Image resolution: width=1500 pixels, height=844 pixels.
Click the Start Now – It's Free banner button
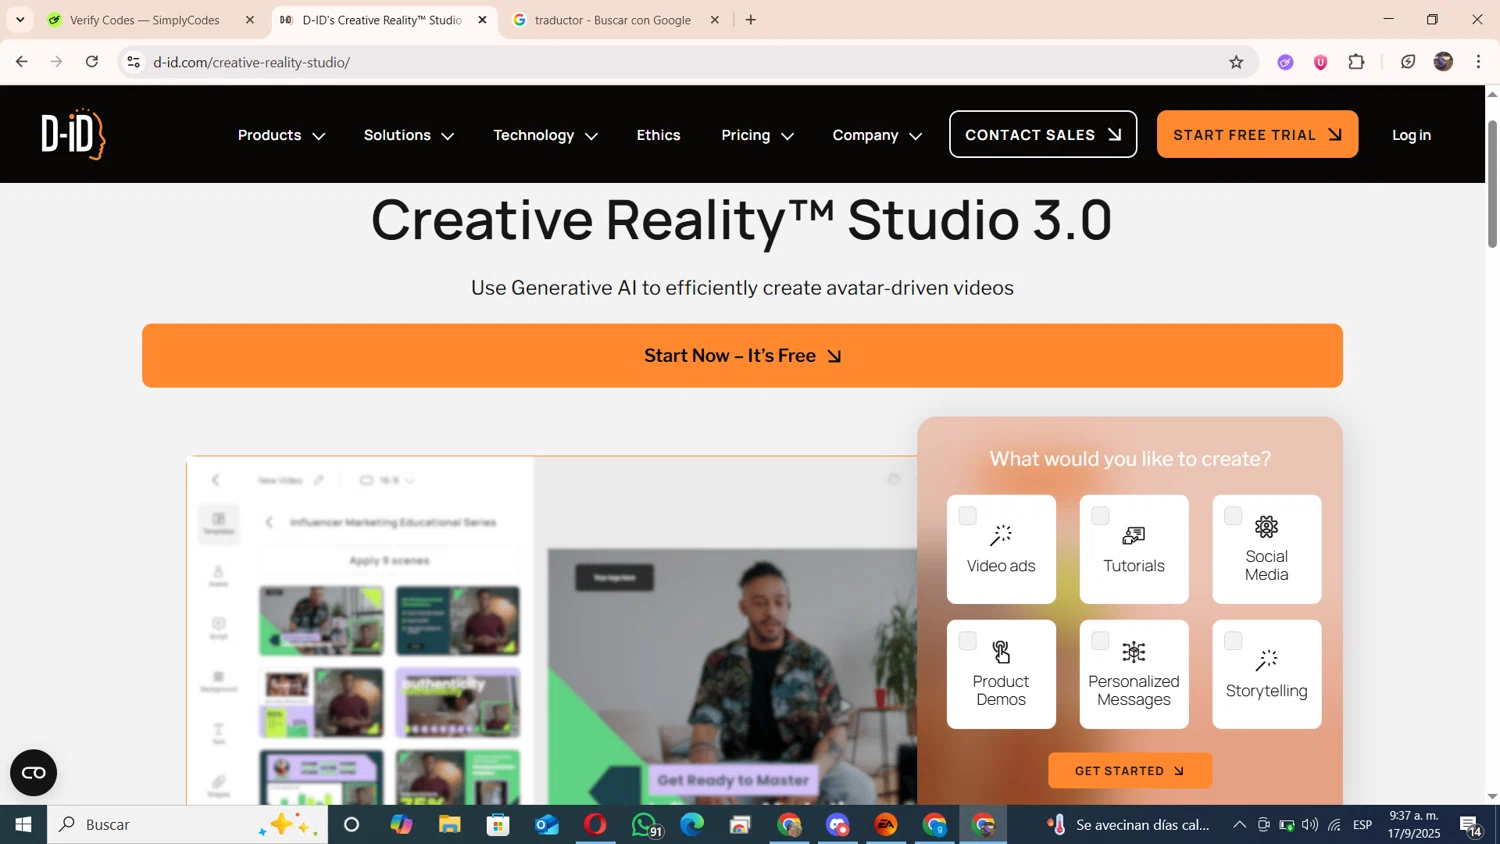click(x=742, y=355)
